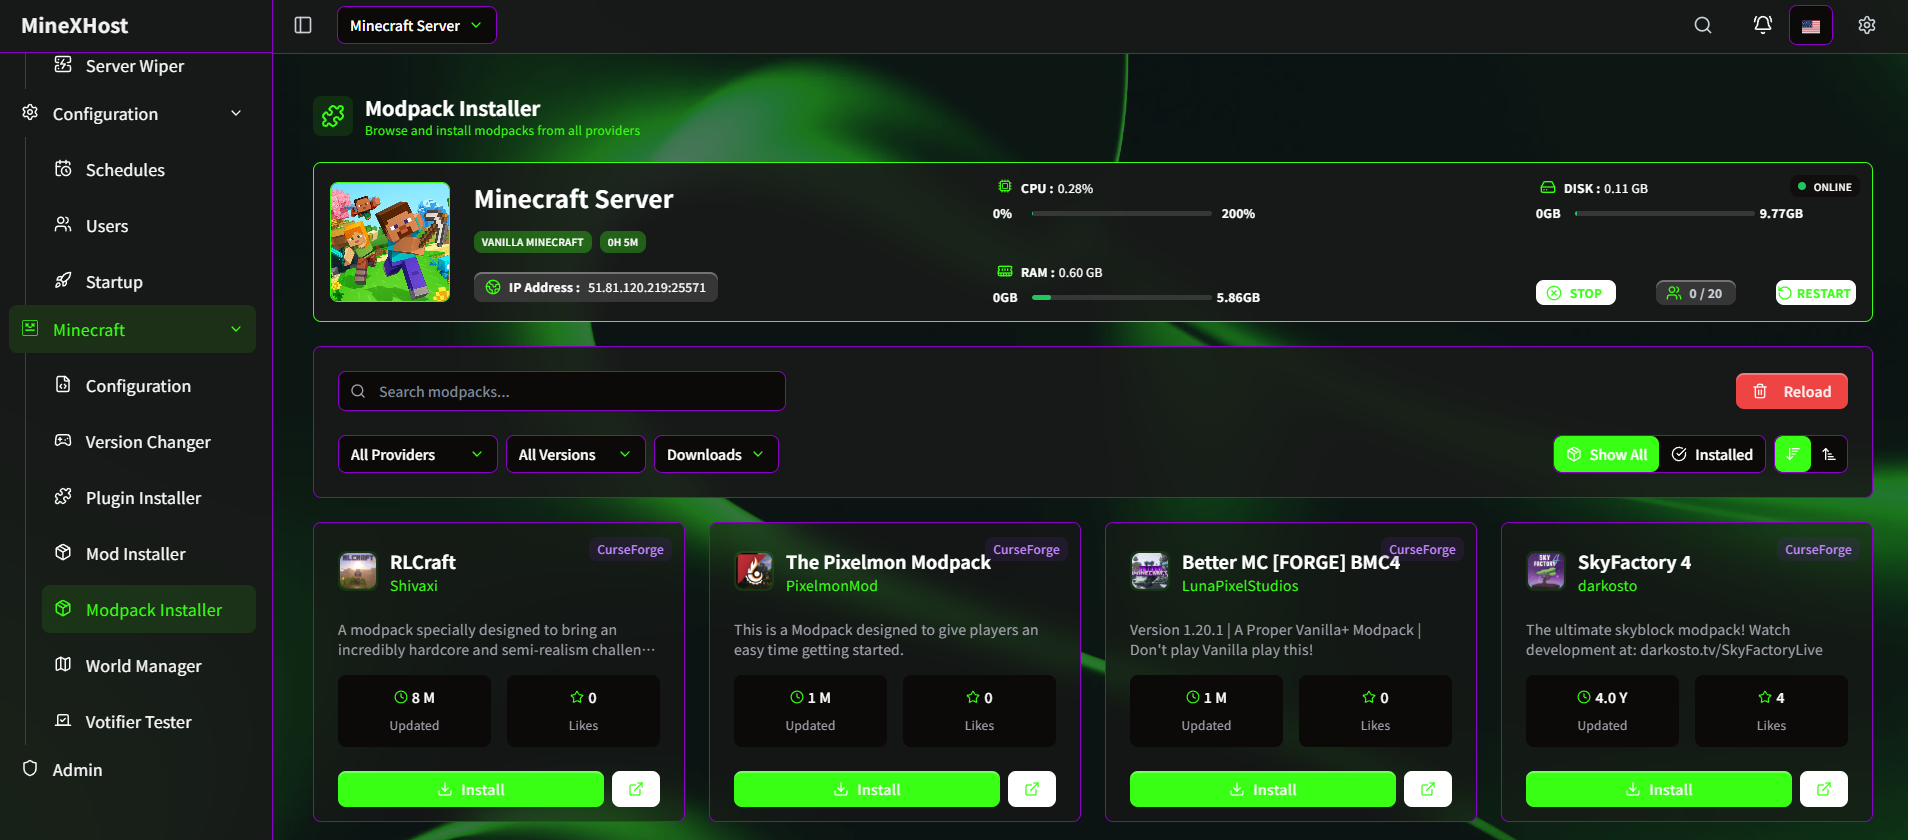
Task: Open the Admin sidebar section
Action: (x=133, y=770)
